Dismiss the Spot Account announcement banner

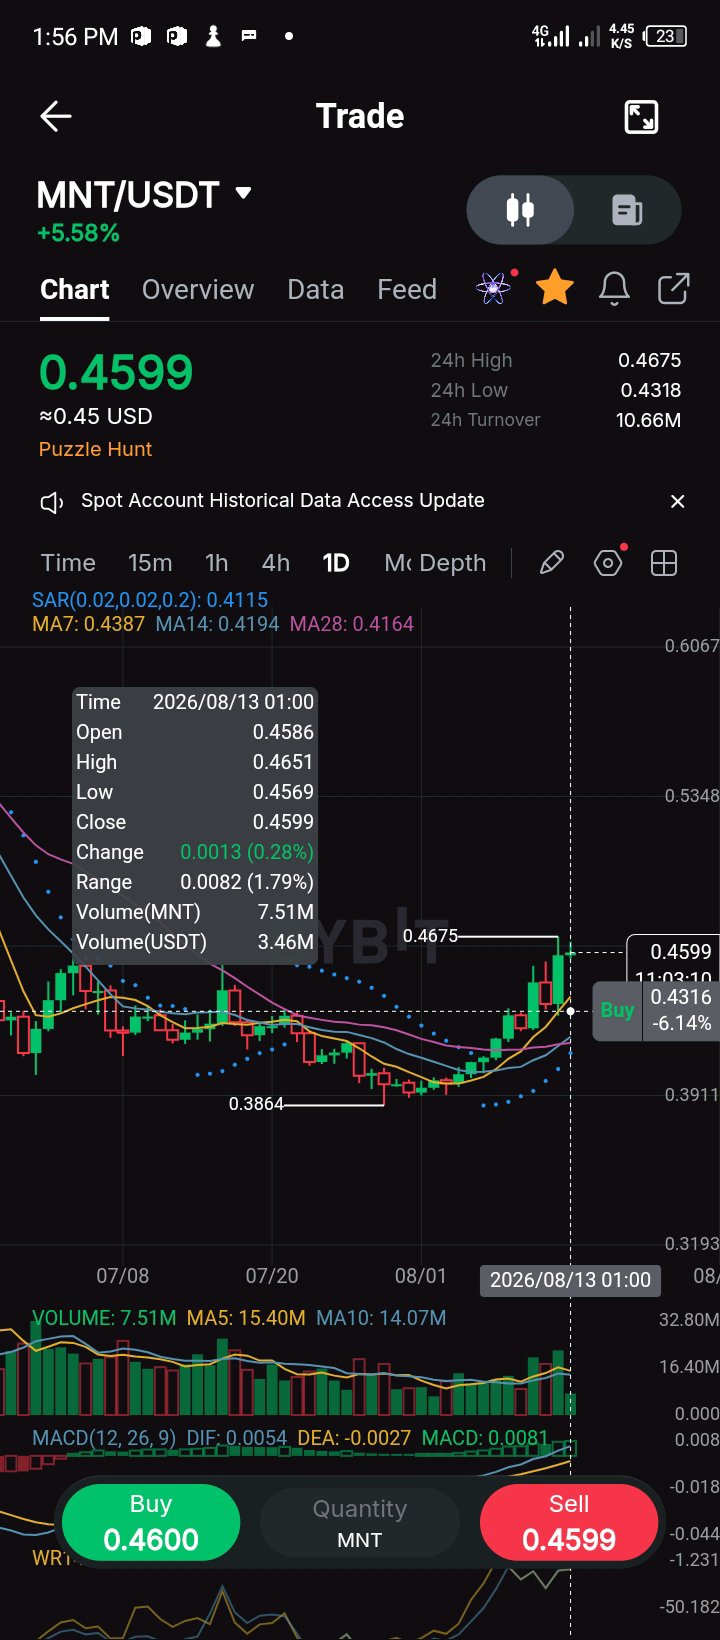[677, 501]
